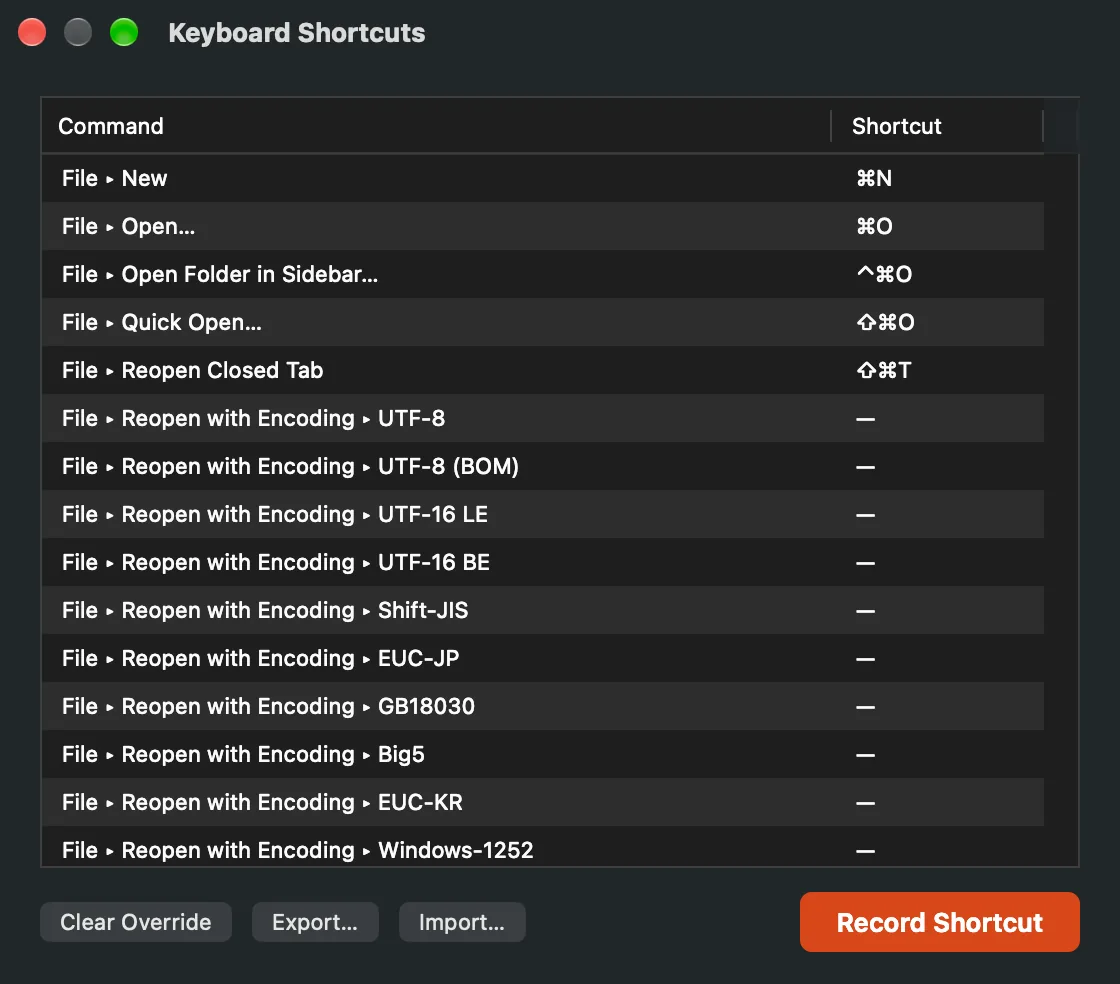This screenshot has width=1120, height=984.
Task: Select the File ▸ New row
Action: pos(543,178)
